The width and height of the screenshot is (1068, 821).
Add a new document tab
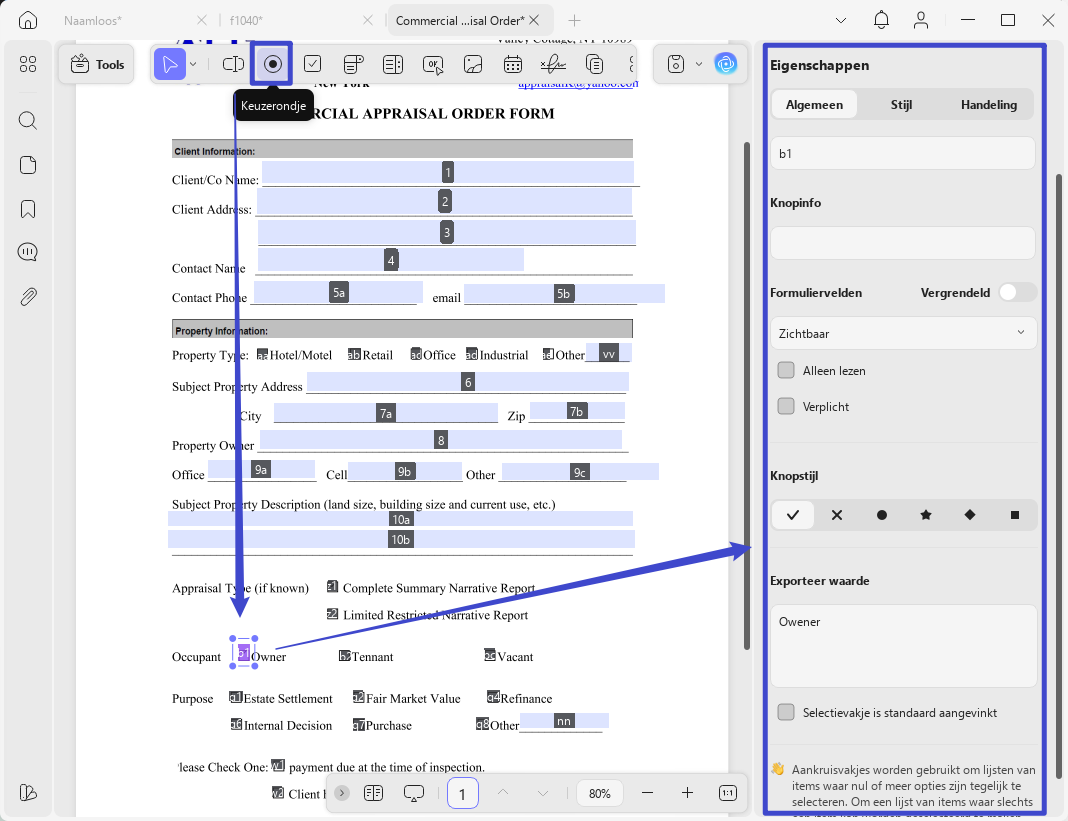tap(574, 20)
